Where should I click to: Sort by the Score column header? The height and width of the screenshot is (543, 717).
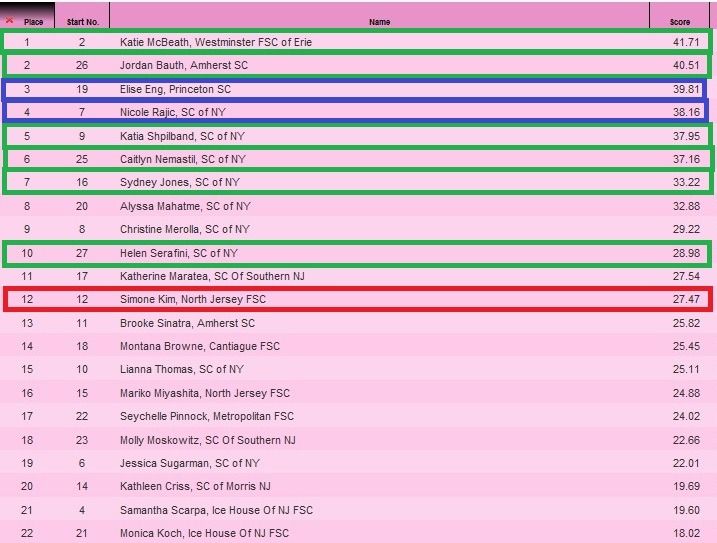[x=680, y=22]
